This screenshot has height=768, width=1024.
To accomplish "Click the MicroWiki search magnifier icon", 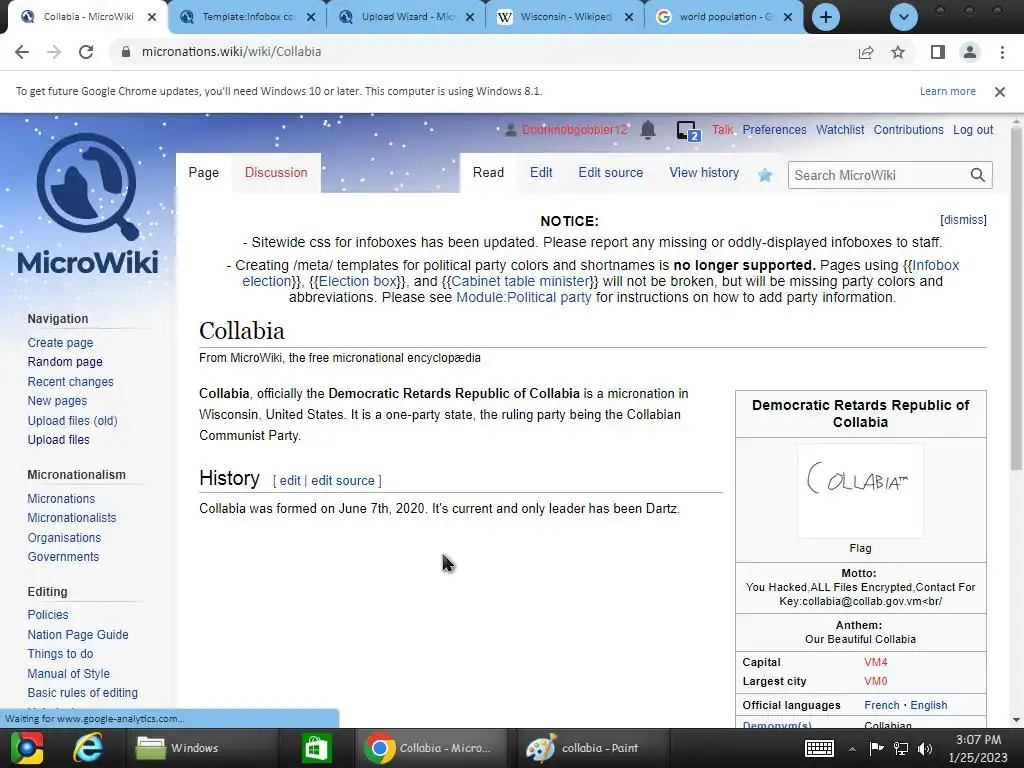I will click(x=977, y=175).
